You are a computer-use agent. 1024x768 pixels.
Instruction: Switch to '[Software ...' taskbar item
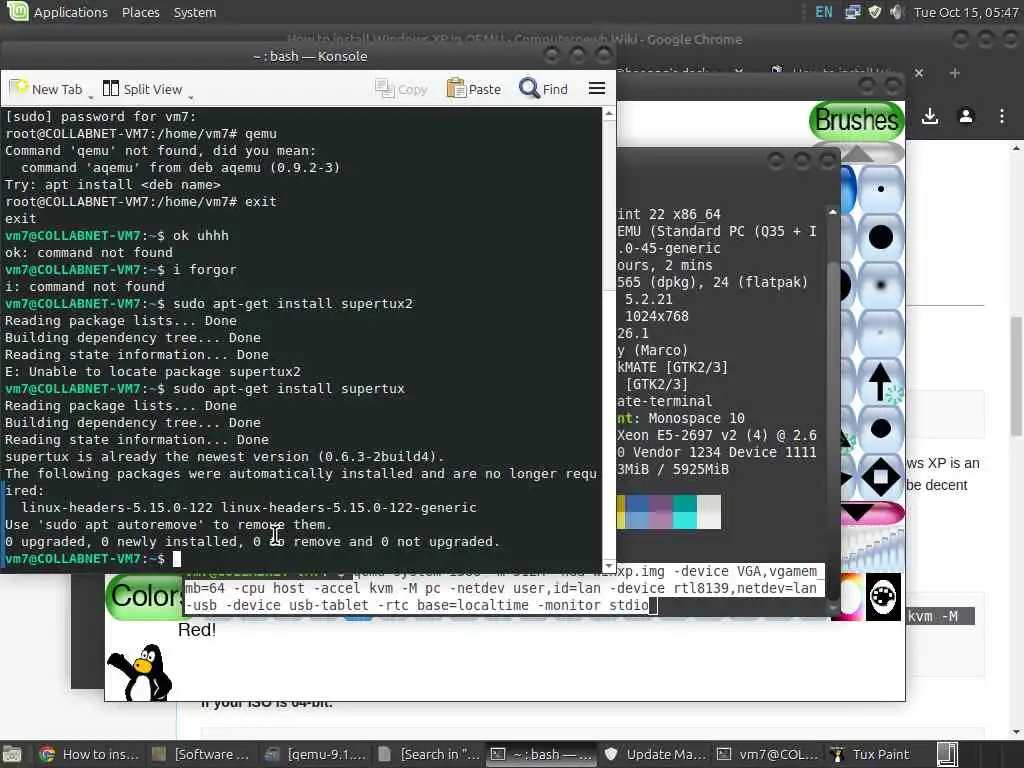tap(200, 754)
